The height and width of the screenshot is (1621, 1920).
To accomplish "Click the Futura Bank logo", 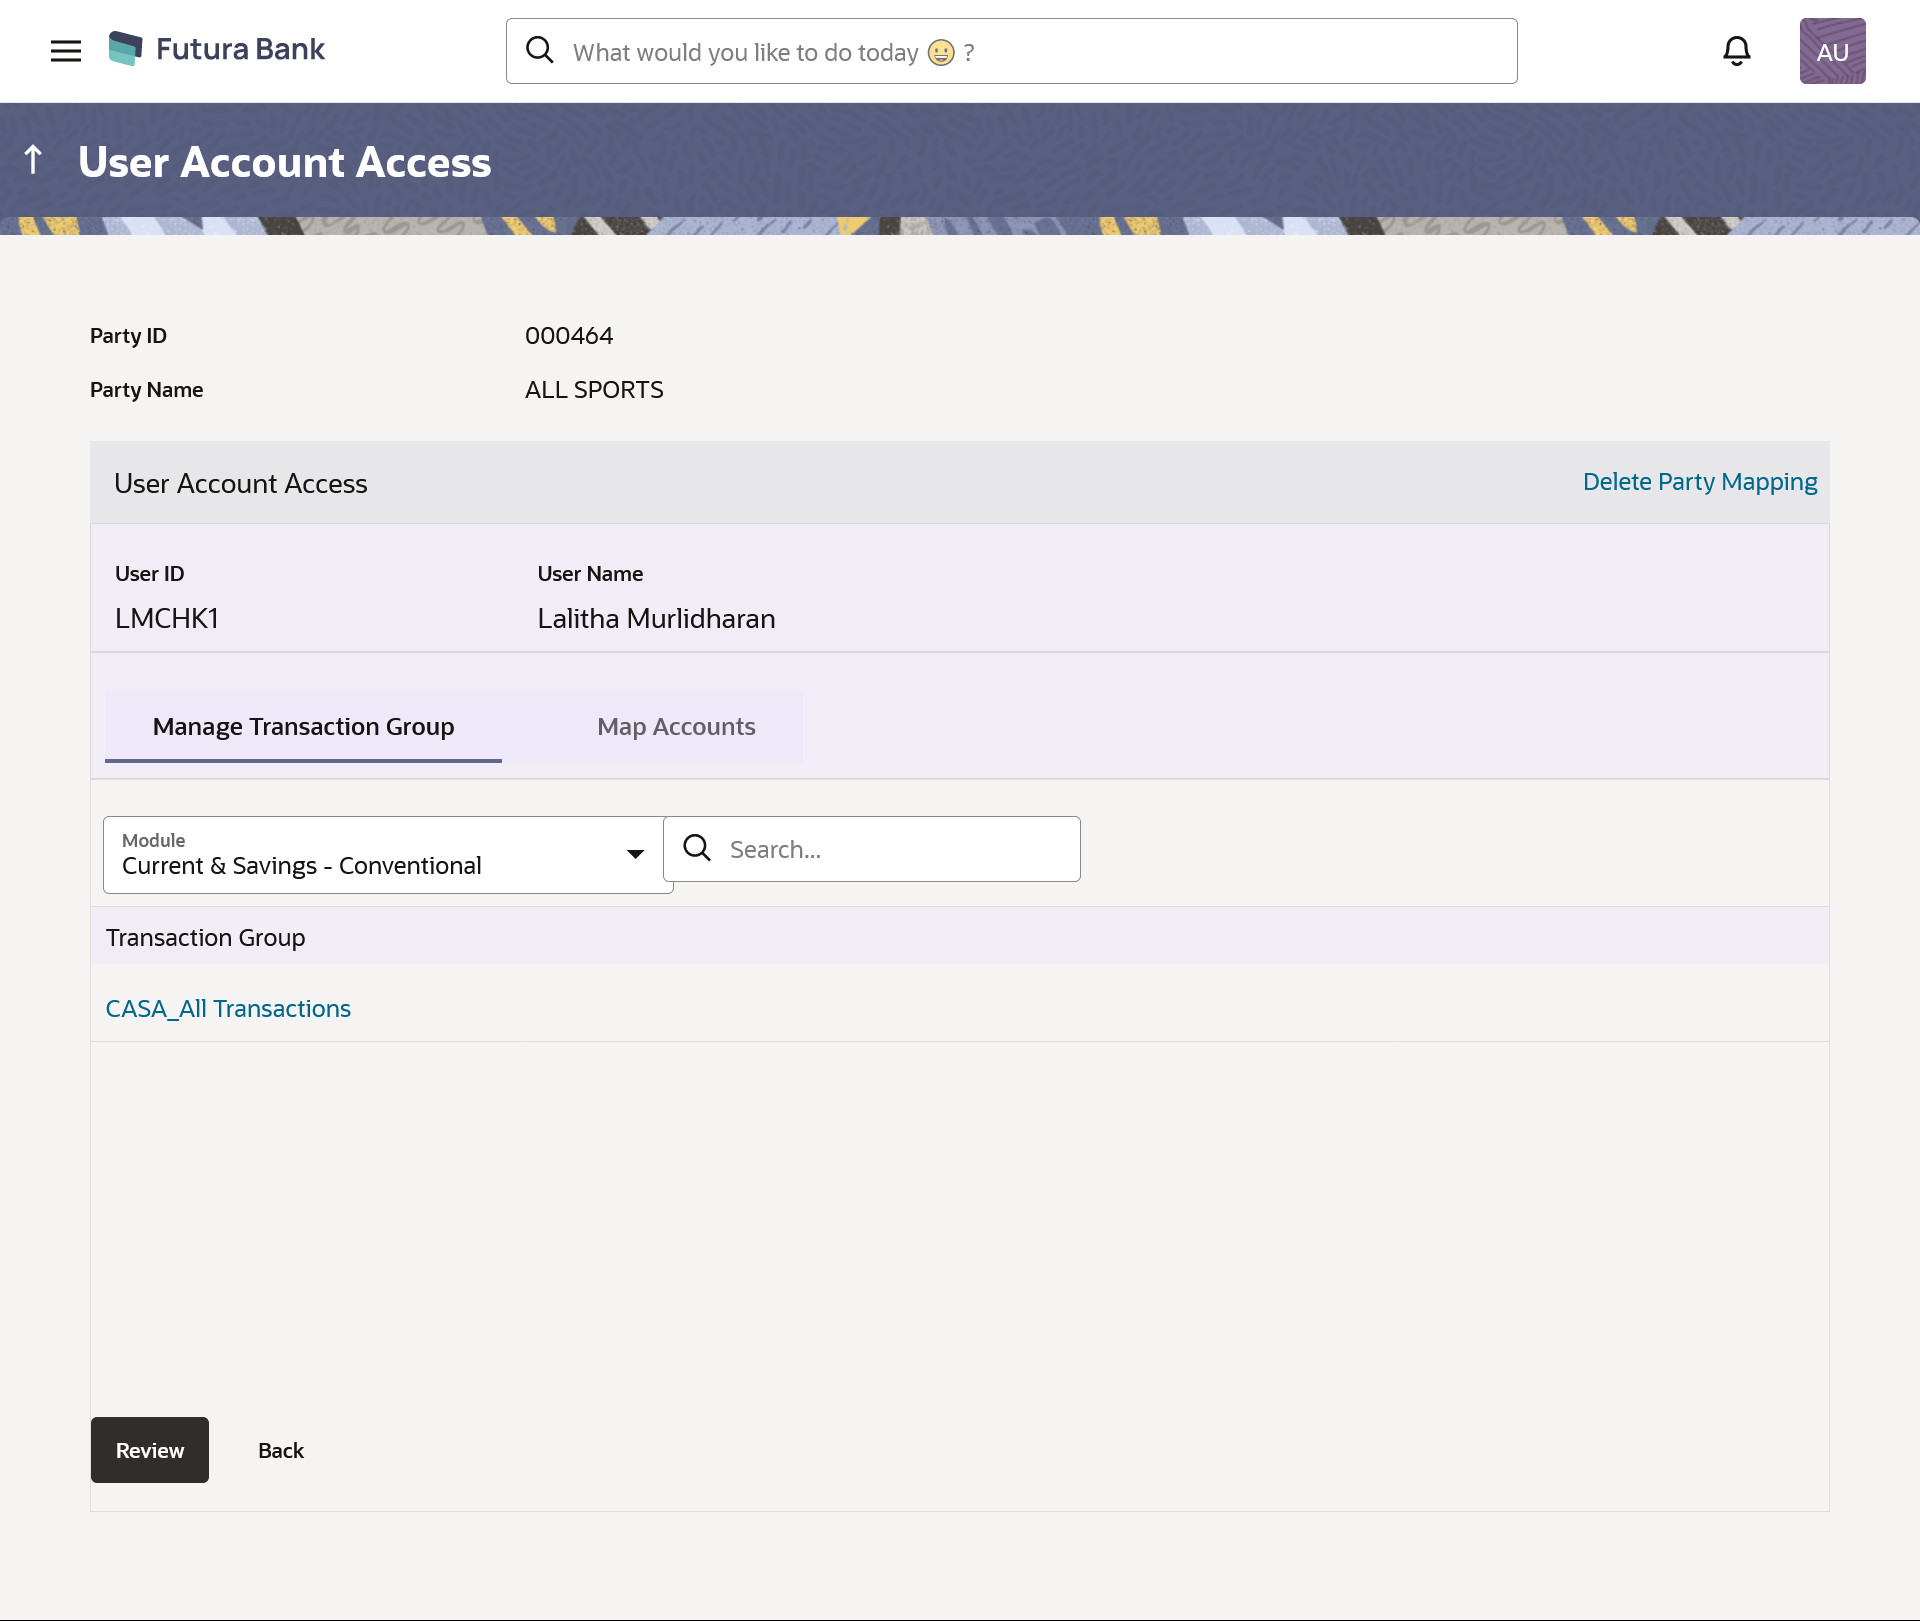I will [217, 49].
